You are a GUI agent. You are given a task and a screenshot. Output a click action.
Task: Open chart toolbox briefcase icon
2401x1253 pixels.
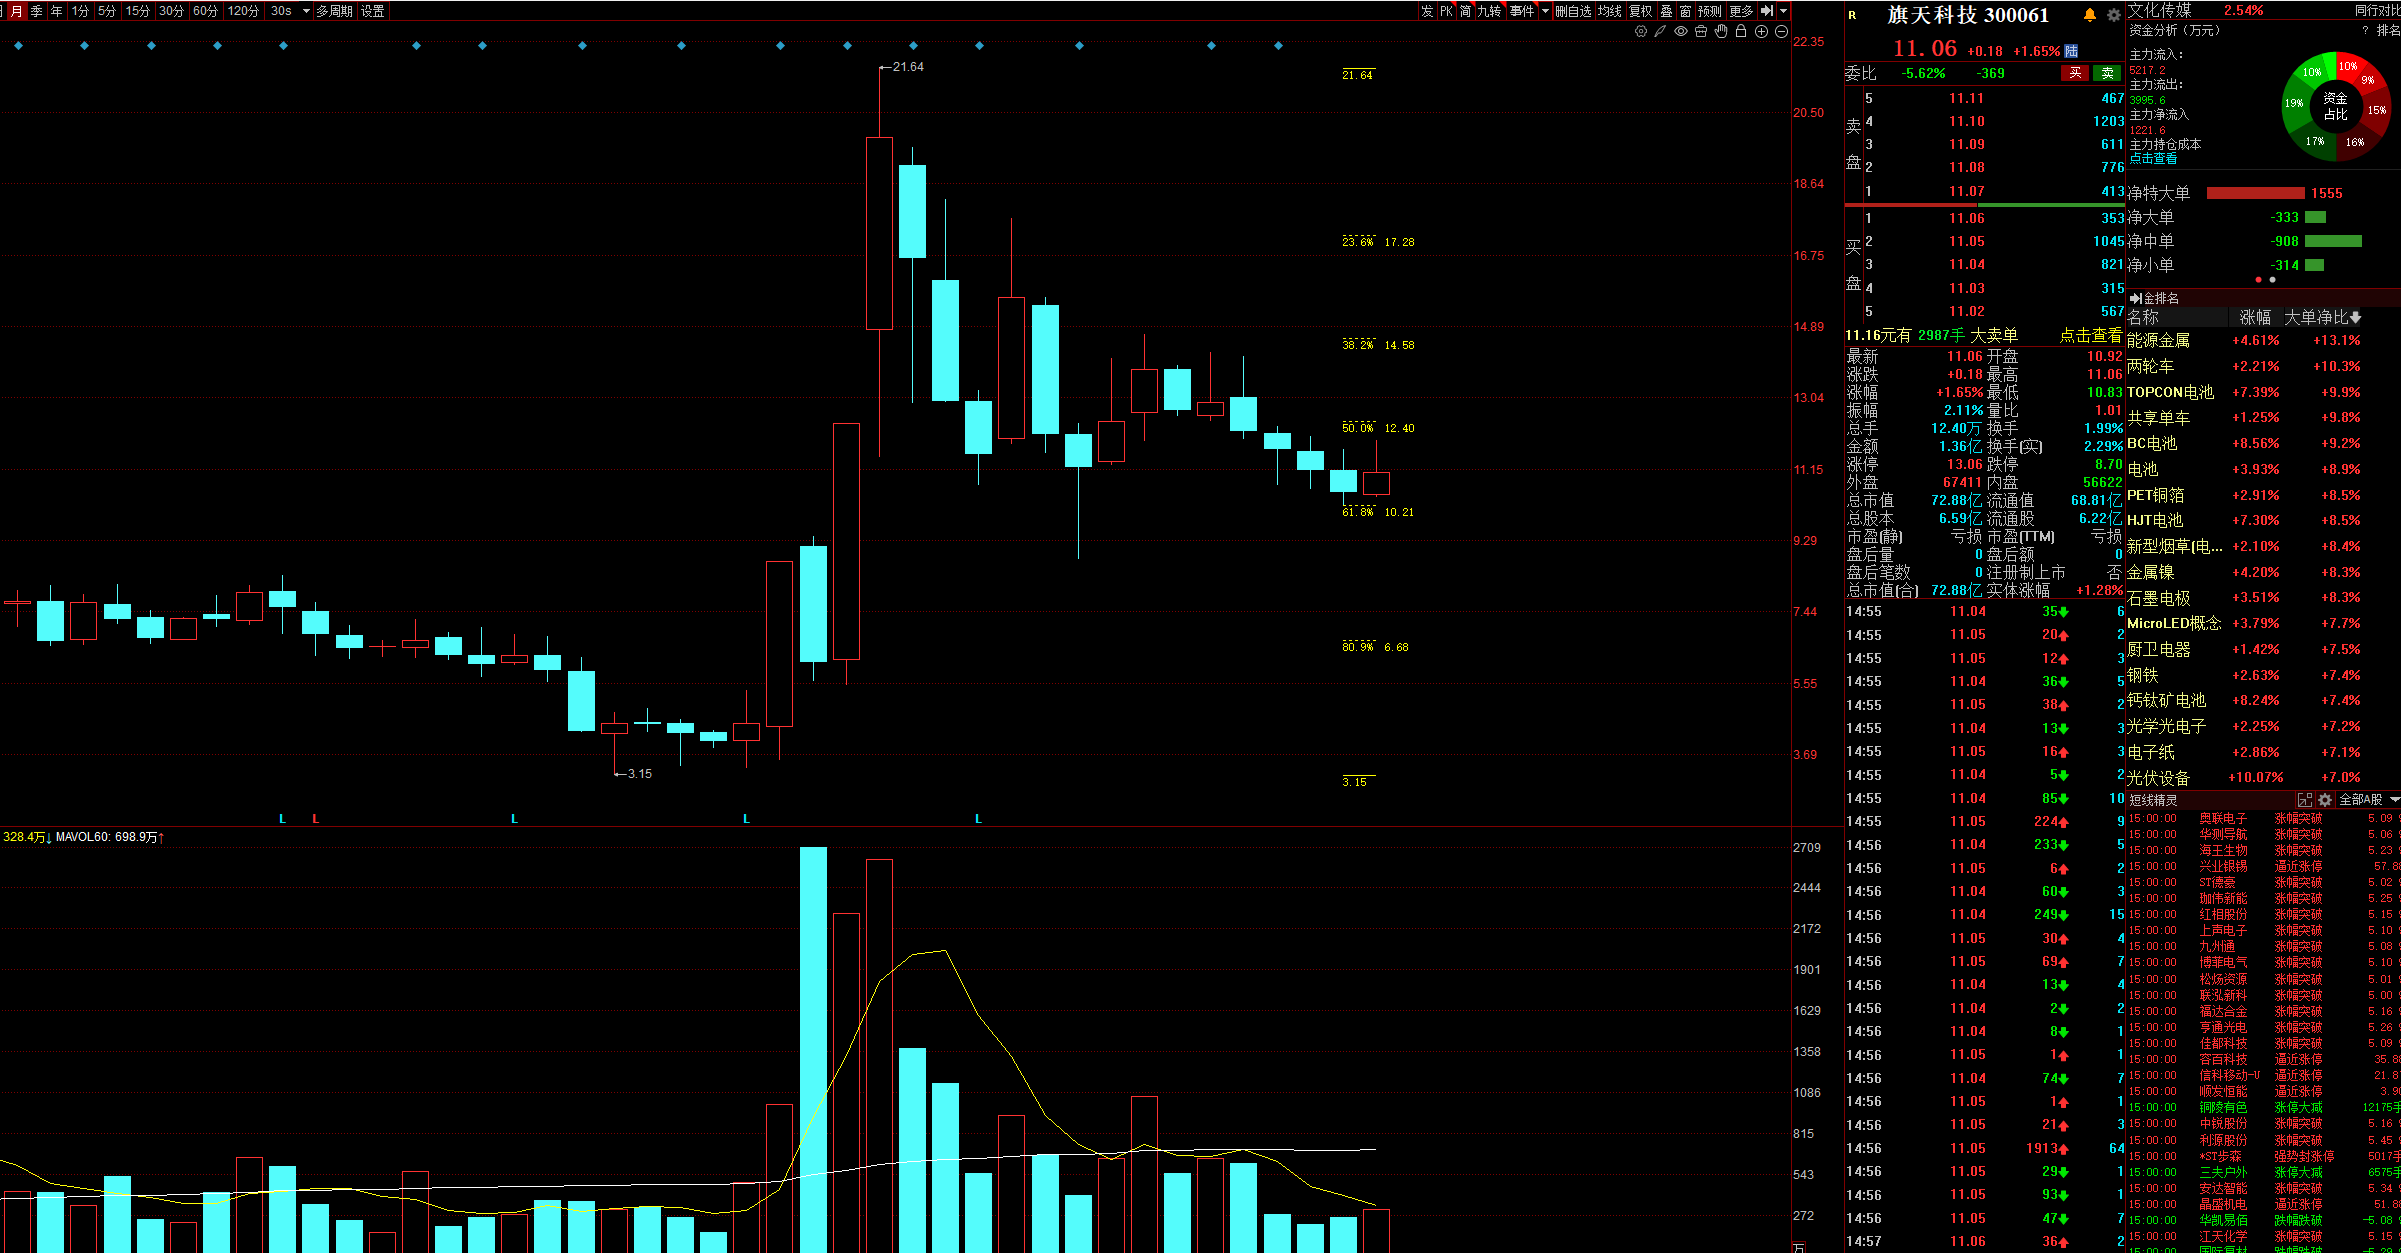pos(1701,32)
